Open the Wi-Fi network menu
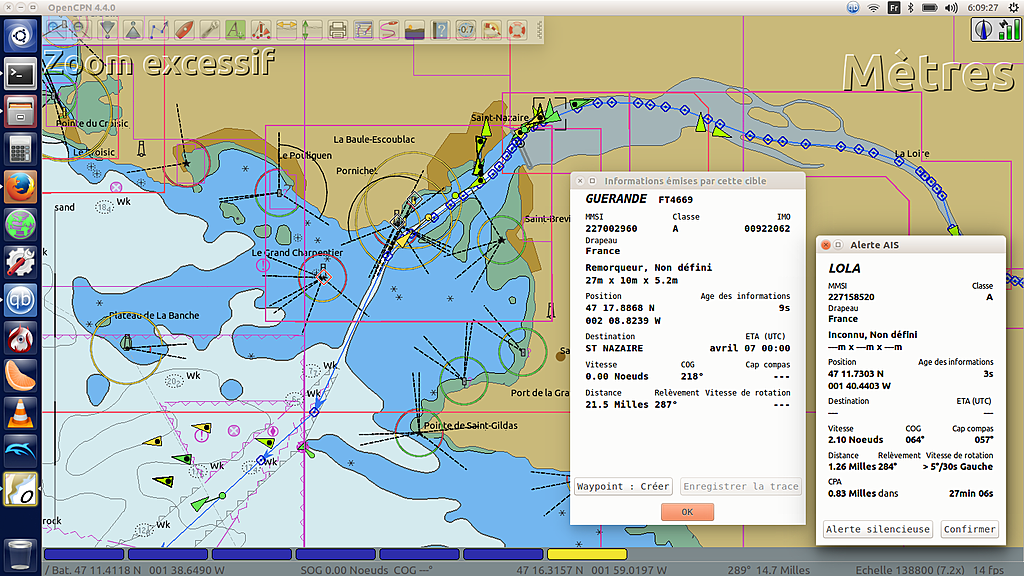This screenshot has height=576, width=1024. 873,8
